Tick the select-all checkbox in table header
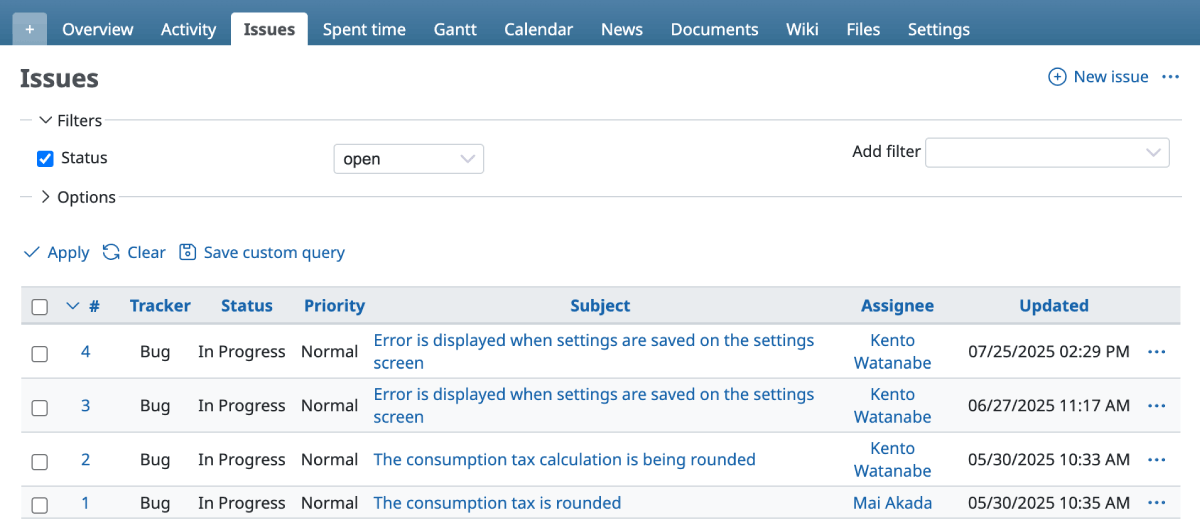Image resolution: width=1200 pixels, height=525 pixels. (x=40, y=307)
